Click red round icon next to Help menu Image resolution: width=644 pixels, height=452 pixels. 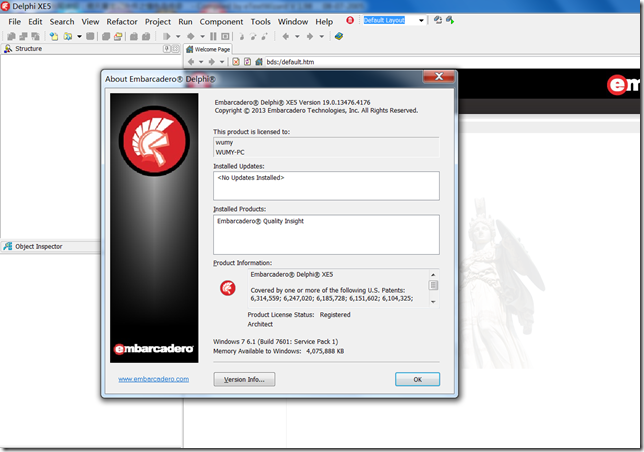click(350, 20)
